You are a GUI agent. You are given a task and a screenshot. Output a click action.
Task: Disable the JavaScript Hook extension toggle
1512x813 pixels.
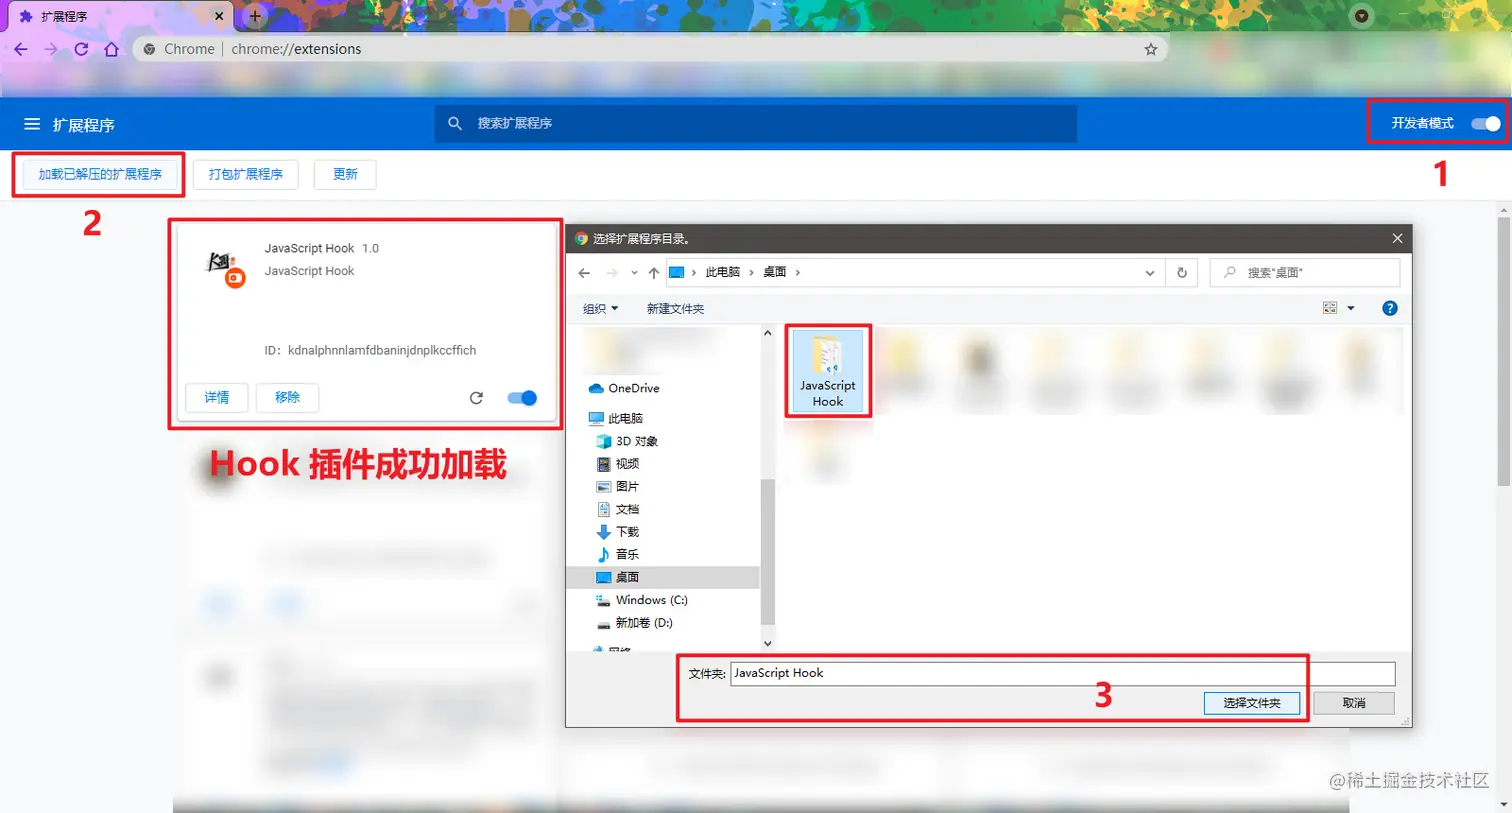pos(522,398)
